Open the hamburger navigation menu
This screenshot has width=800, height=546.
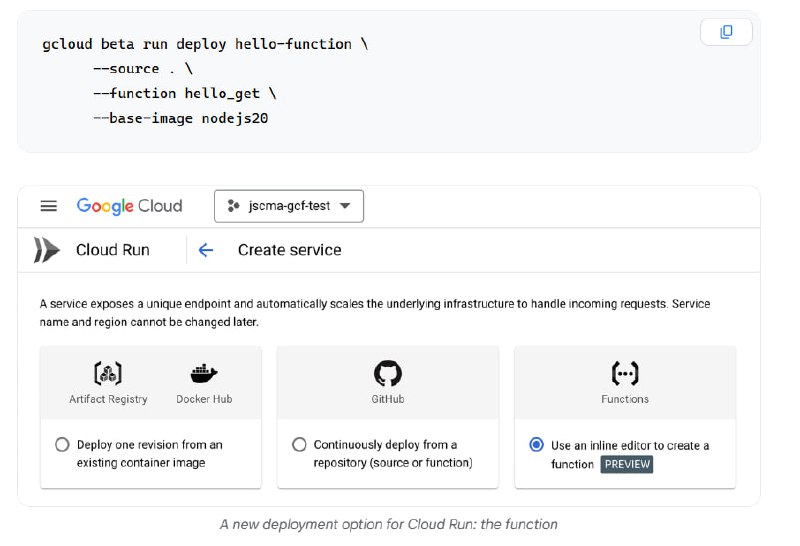tap(49, 206)
